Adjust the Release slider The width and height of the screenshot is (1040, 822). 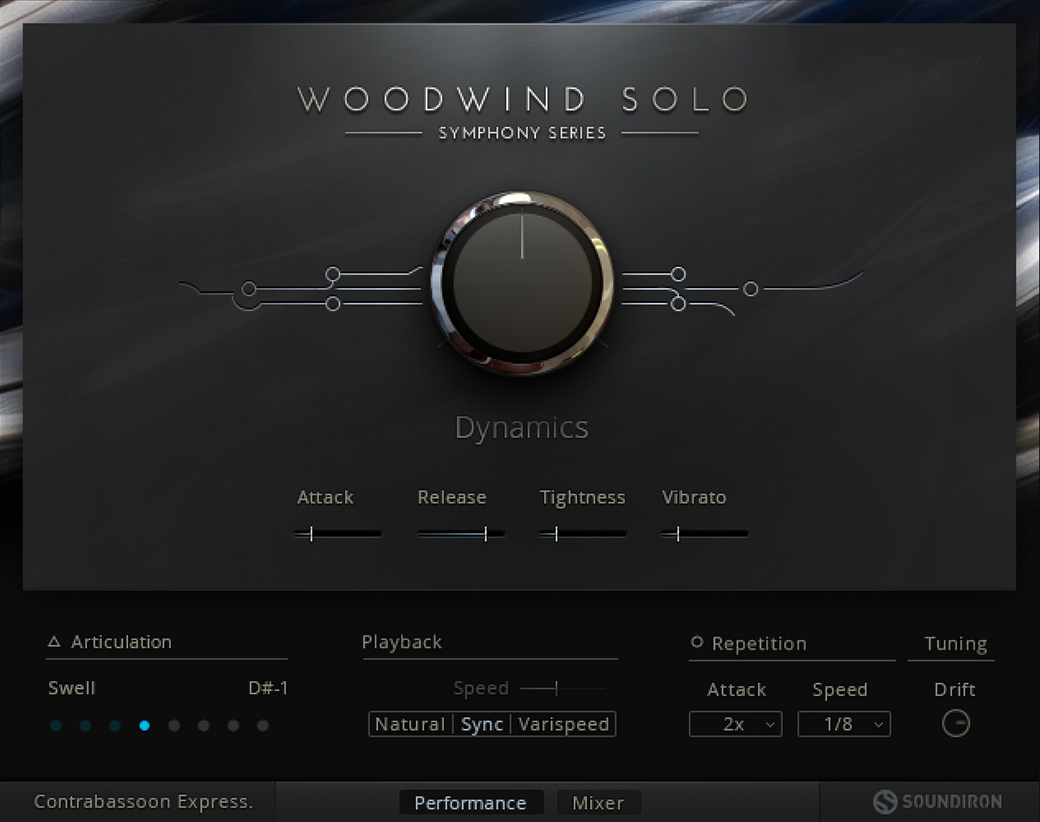click(x=460, y=533)
